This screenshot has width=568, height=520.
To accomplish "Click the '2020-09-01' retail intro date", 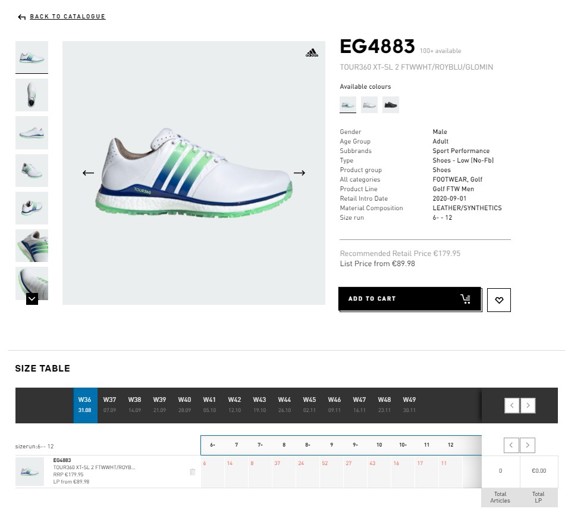I will 450,199.
